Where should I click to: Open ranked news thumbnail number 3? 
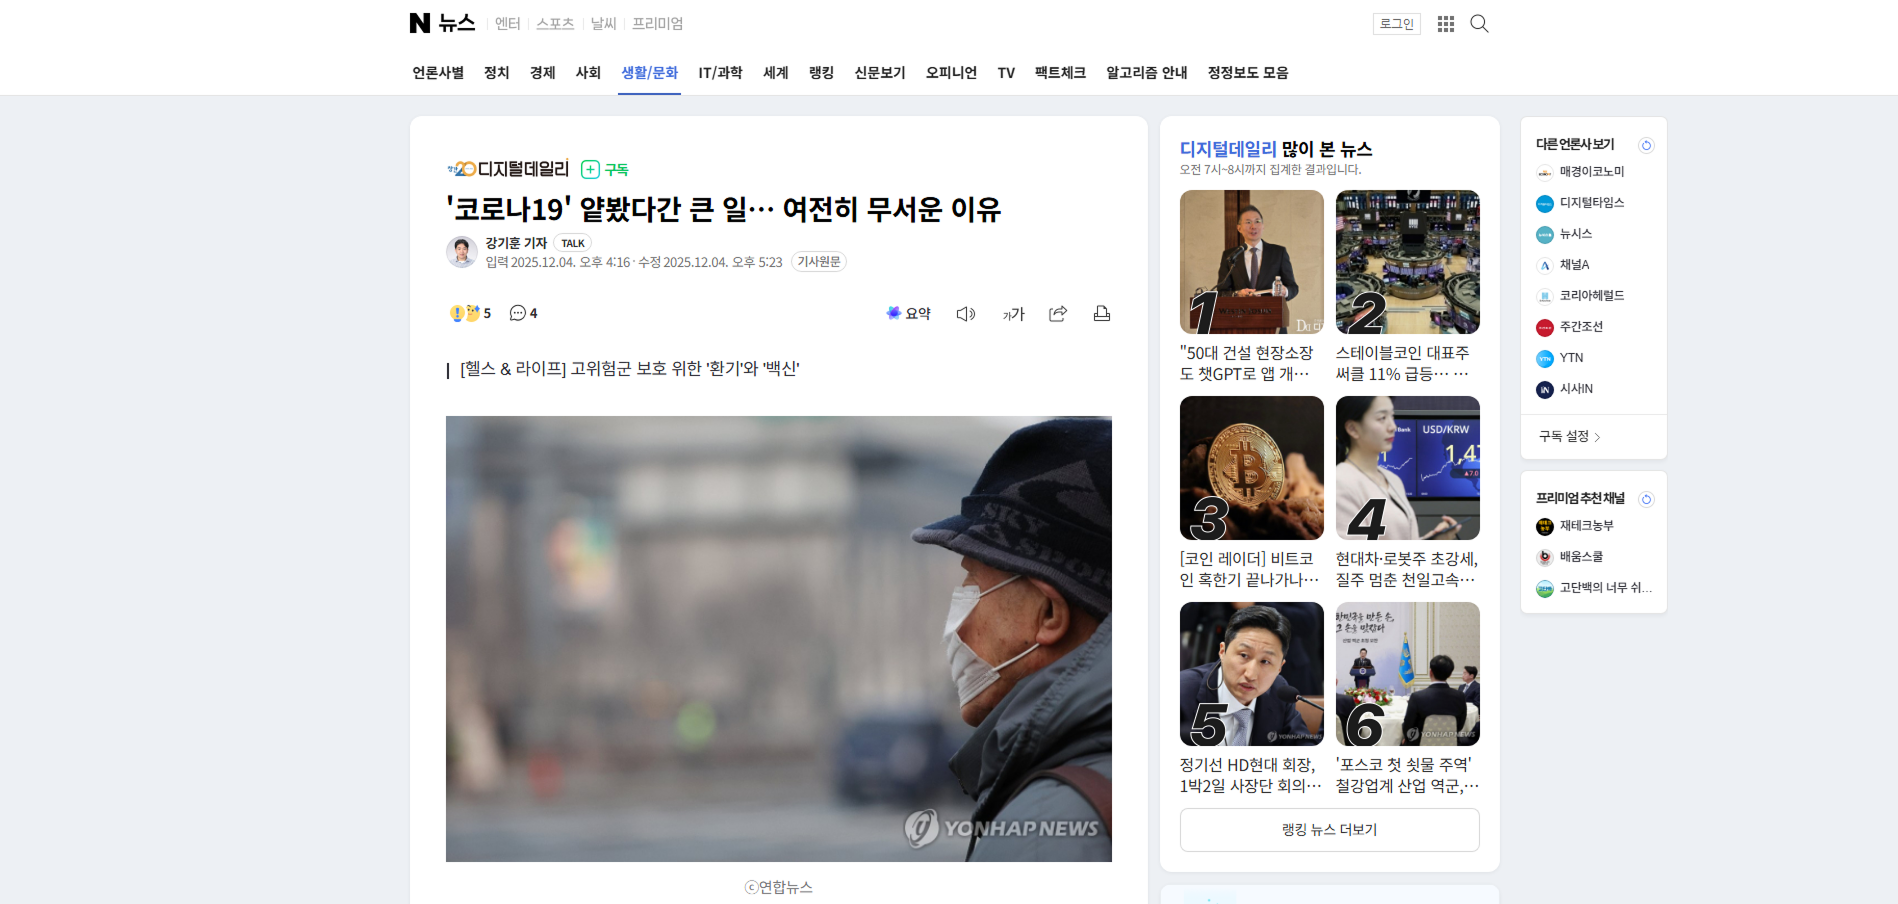tap(1251, 468)
